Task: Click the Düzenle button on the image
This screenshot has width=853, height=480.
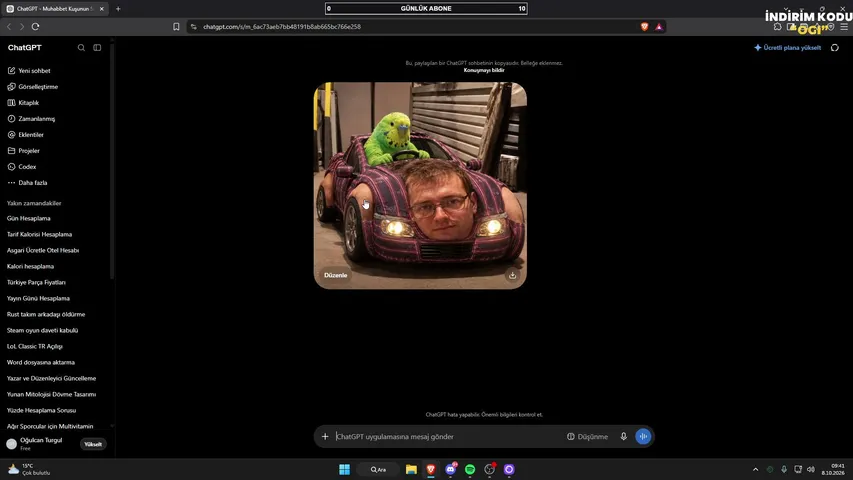Action: pyautogui.click(x=336, y=275)
